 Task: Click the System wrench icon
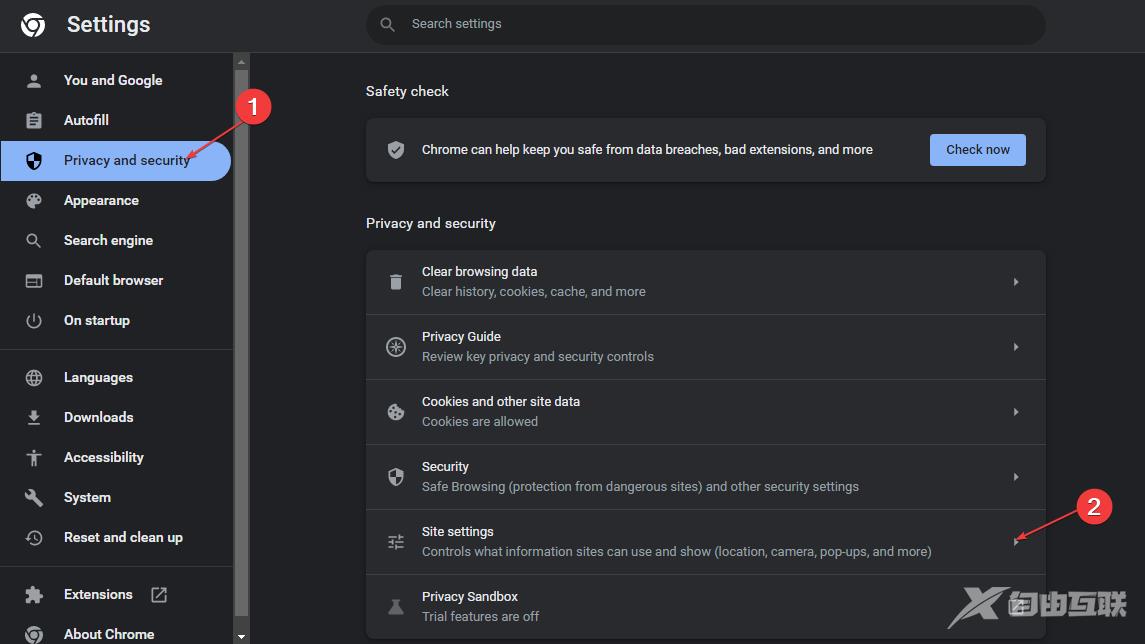click(x=34, y=498)
